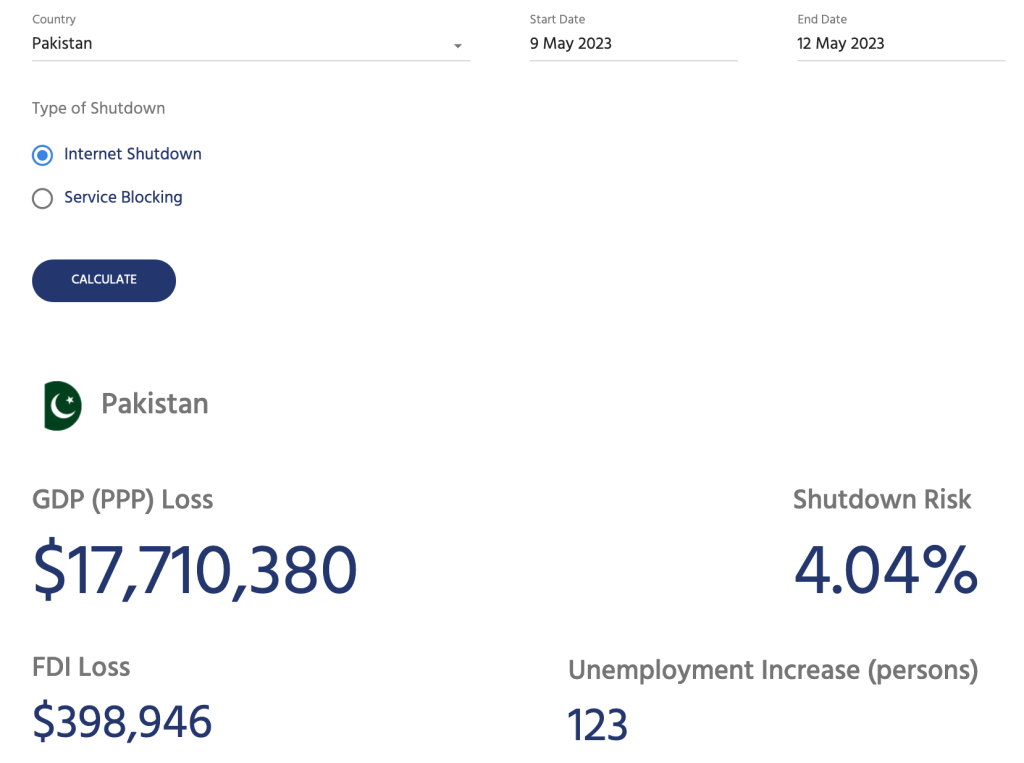Click the Pakistan flag icon
The height and width of the screenshot is (763, 1024).
(x=63, y=405)
